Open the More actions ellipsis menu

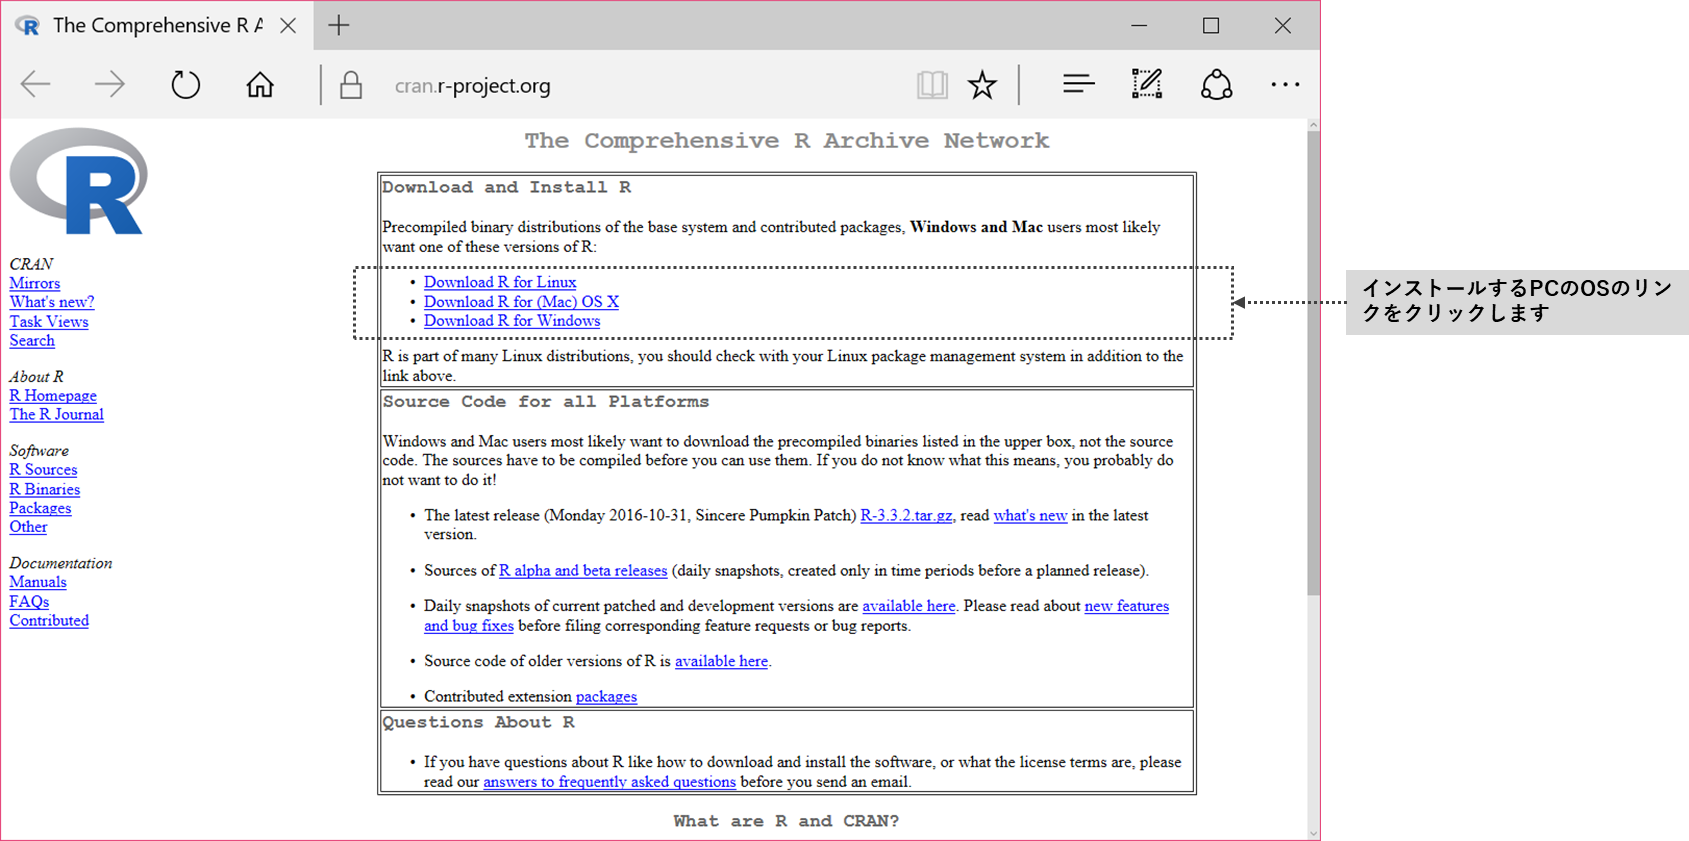click(1285, 85)
